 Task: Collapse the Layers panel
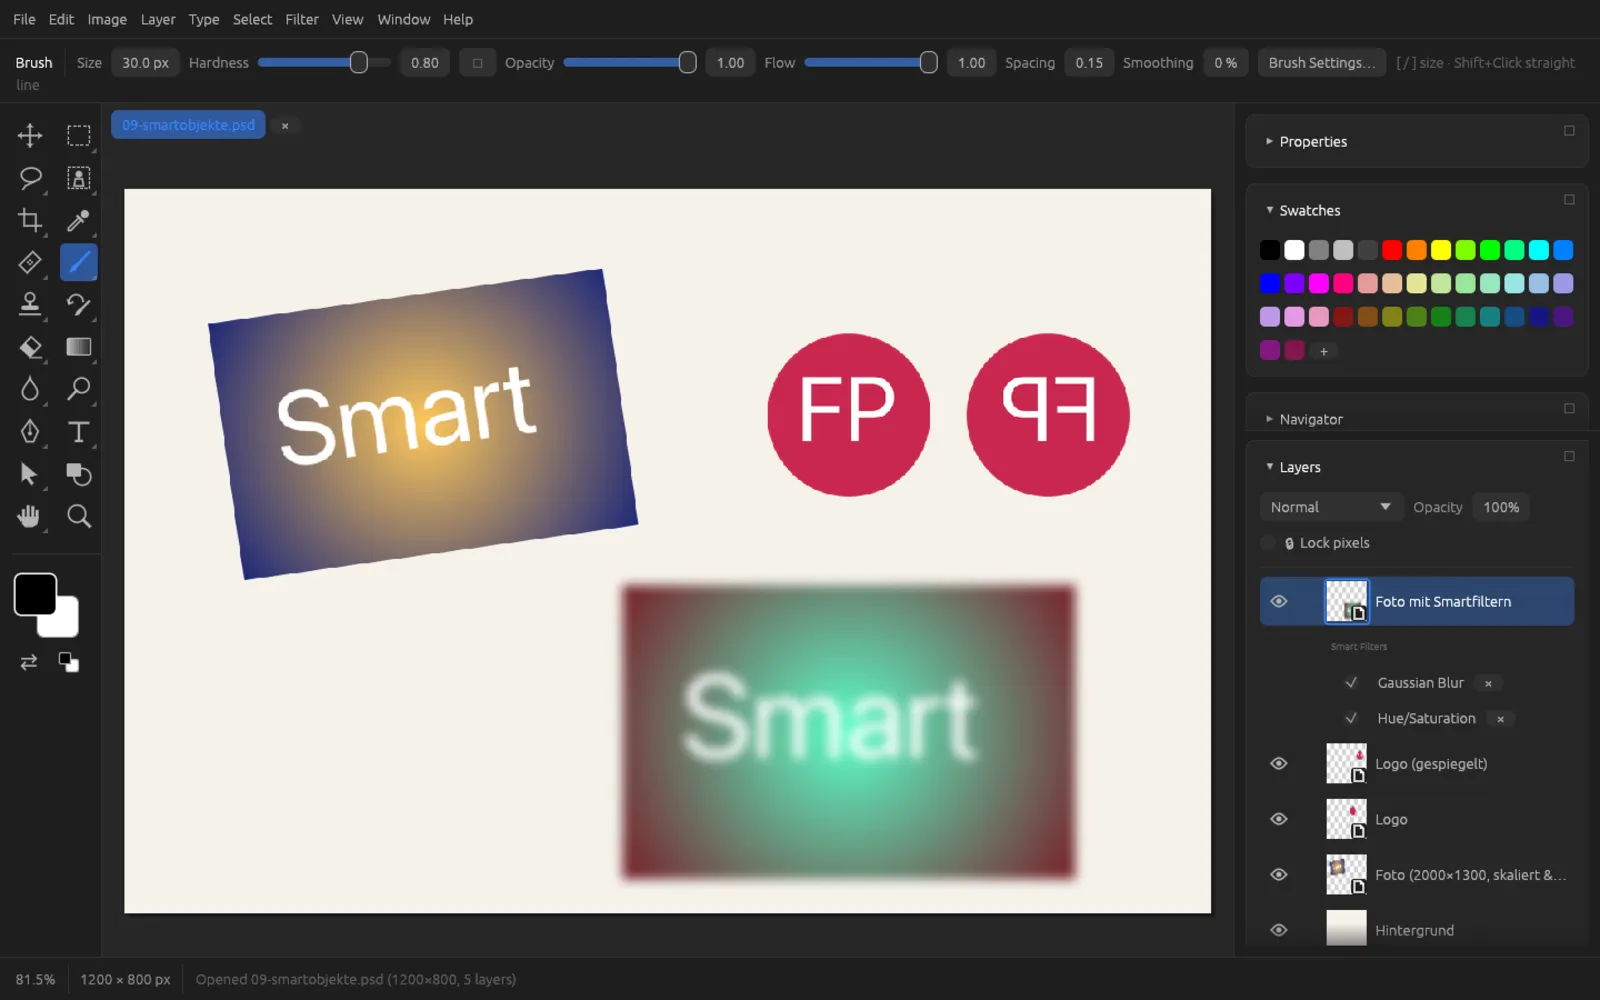pyautogui.click(x=1269, y=467)
